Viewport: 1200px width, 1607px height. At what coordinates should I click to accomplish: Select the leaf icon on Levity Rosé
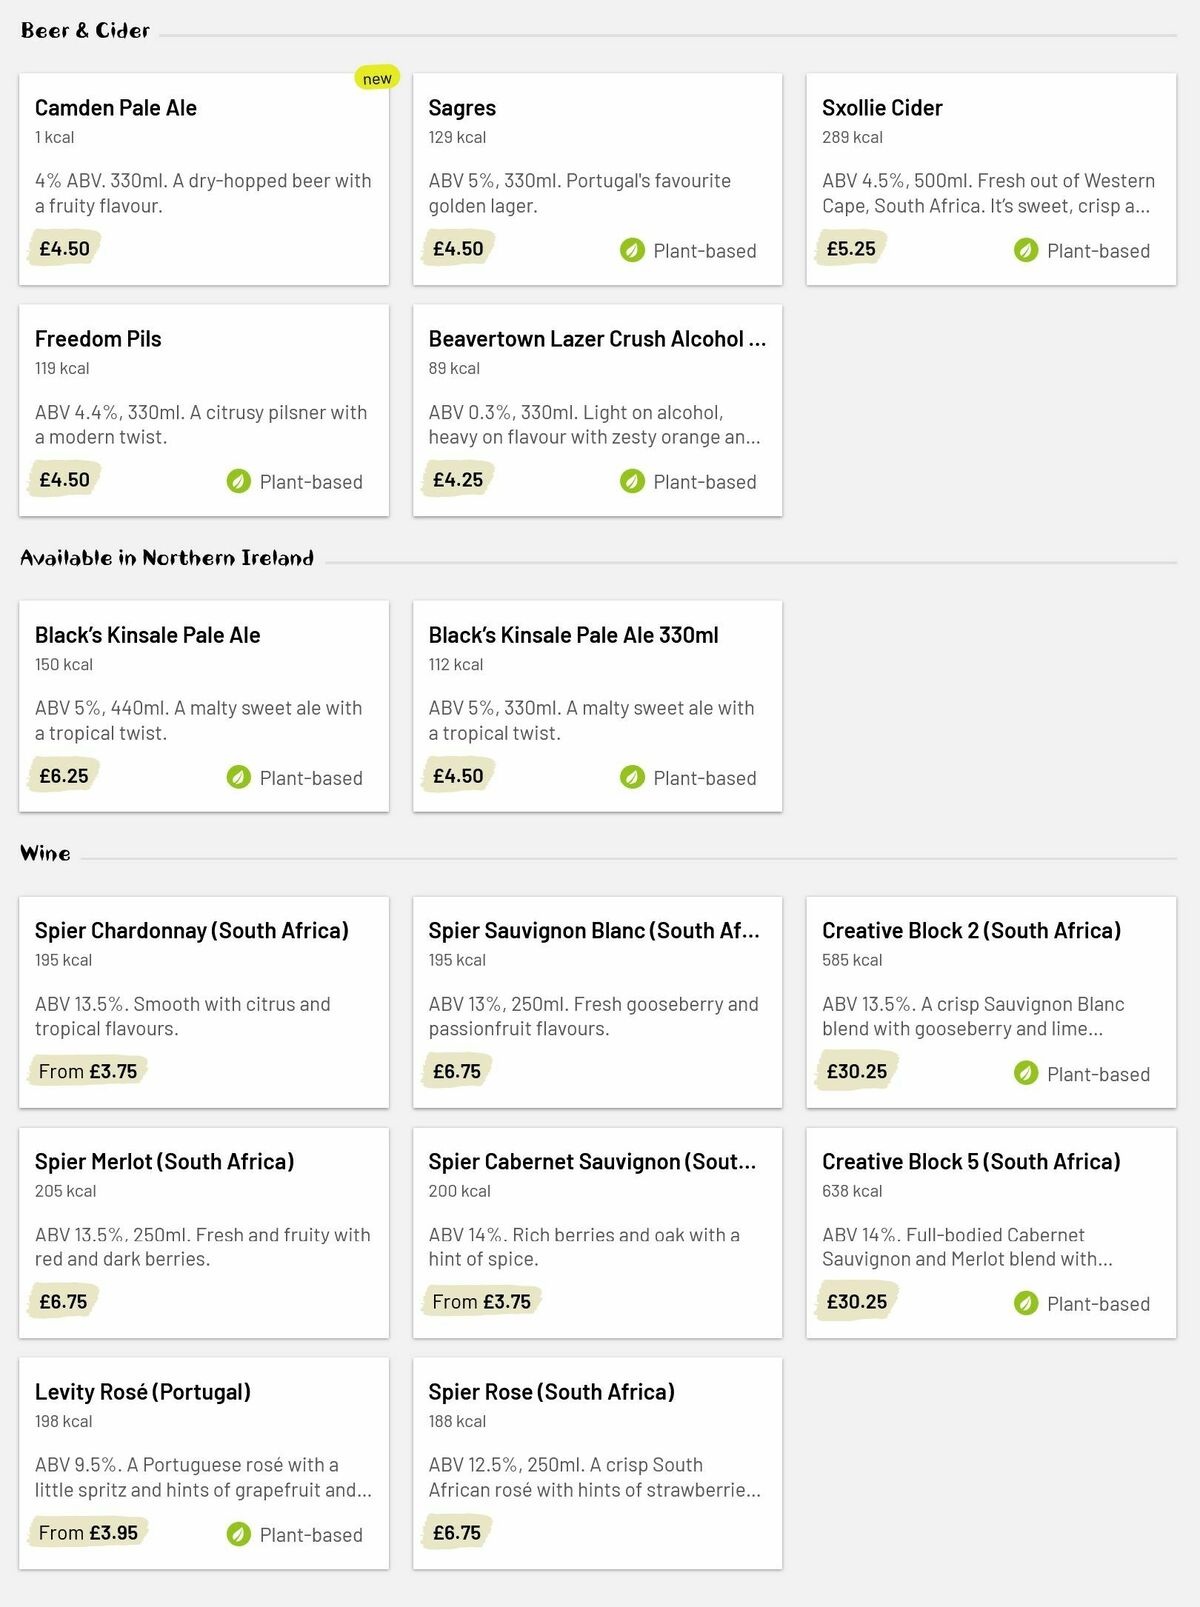[238, 1534]
